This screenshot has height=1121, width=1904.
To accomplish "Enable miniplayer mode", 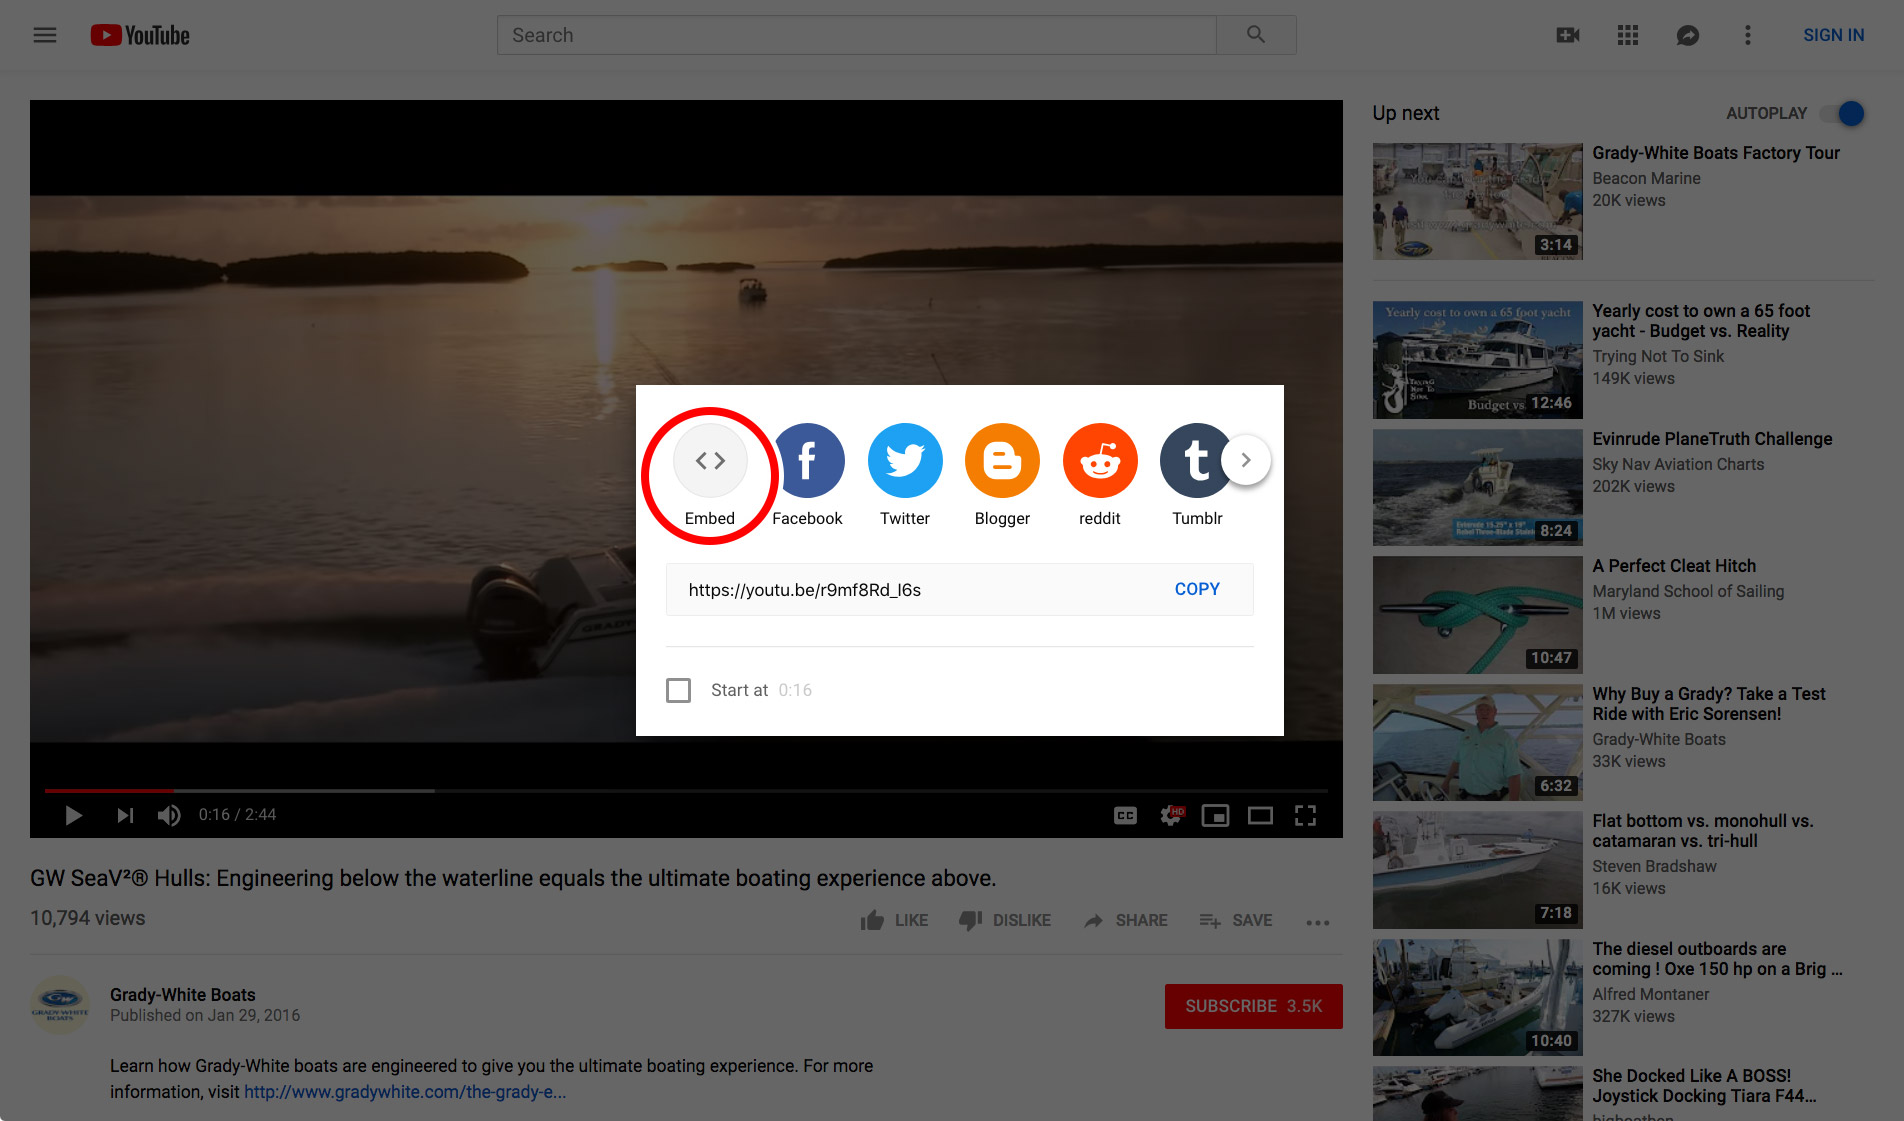I will (x=1215, y=816).
